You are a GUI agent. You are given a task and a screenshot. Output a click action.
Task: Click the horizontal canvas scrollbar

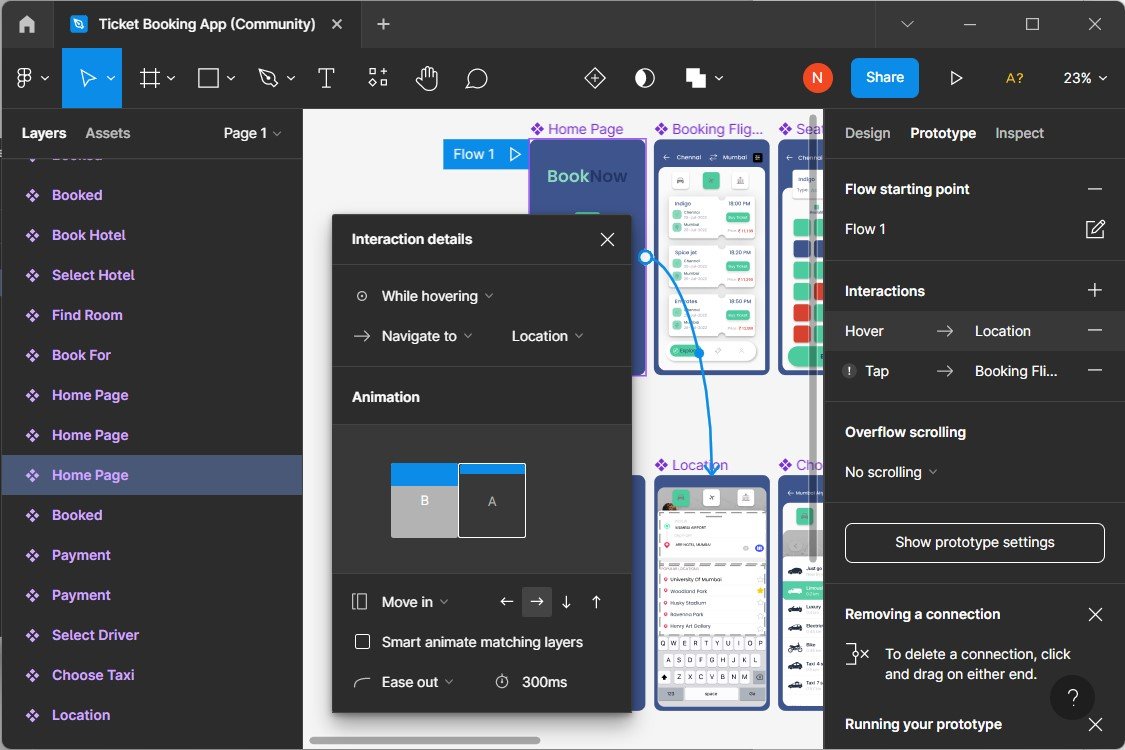[x=425, y=741]
